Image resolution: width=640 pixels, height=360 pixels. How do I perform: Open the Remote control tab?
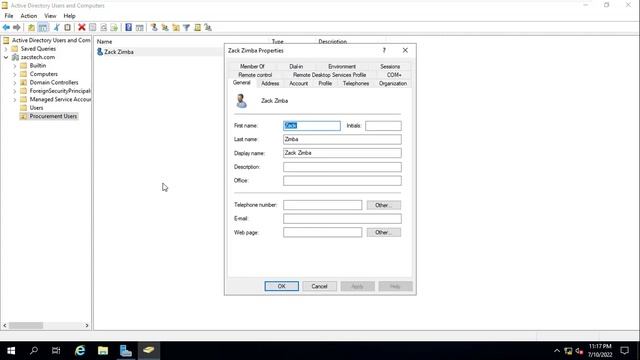(255, 75)
